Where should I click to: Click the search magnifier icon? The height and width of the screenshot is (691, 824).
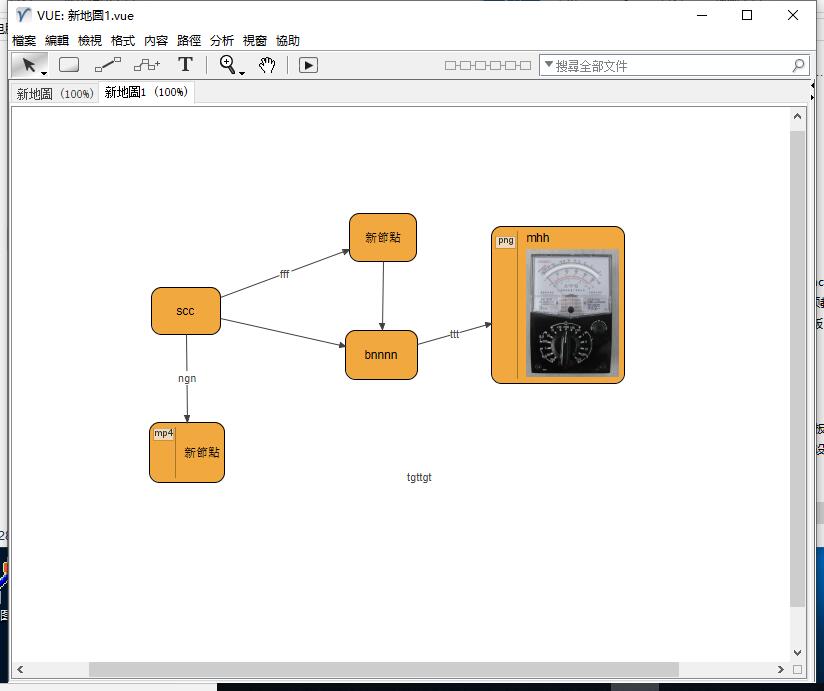coord(798,65)
